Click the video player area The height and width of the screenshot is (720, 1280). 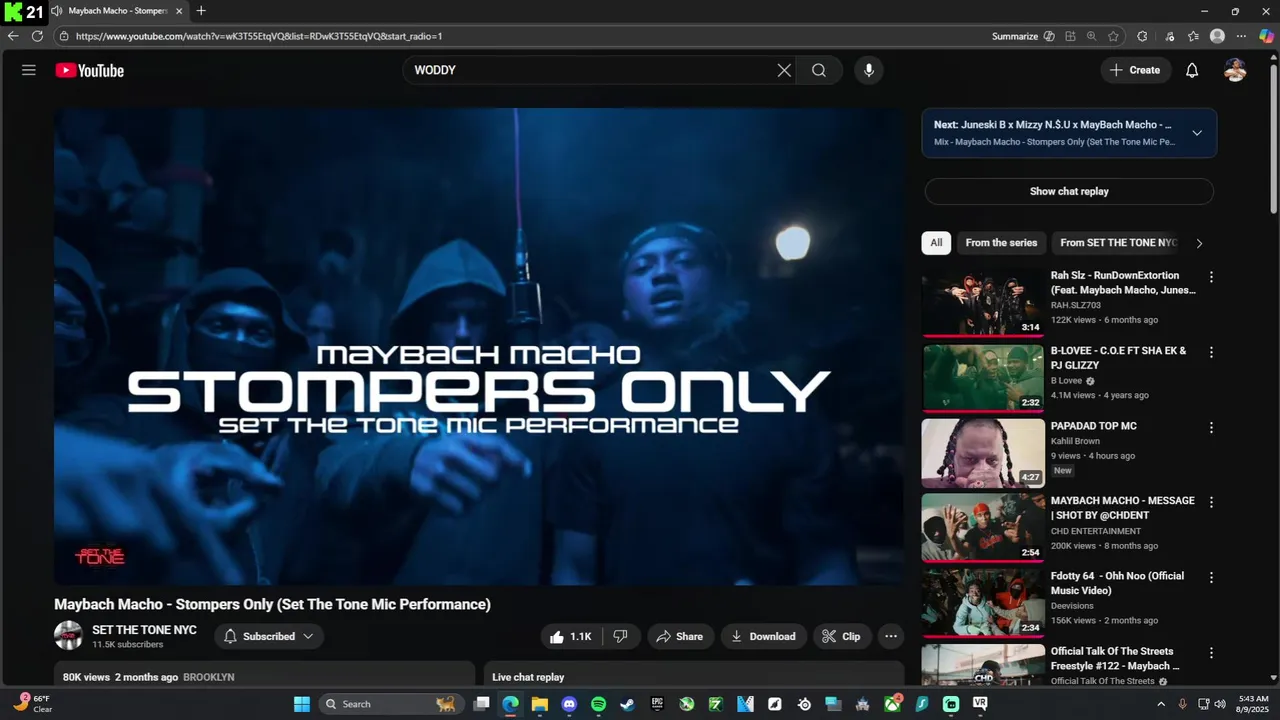[479, 346]
